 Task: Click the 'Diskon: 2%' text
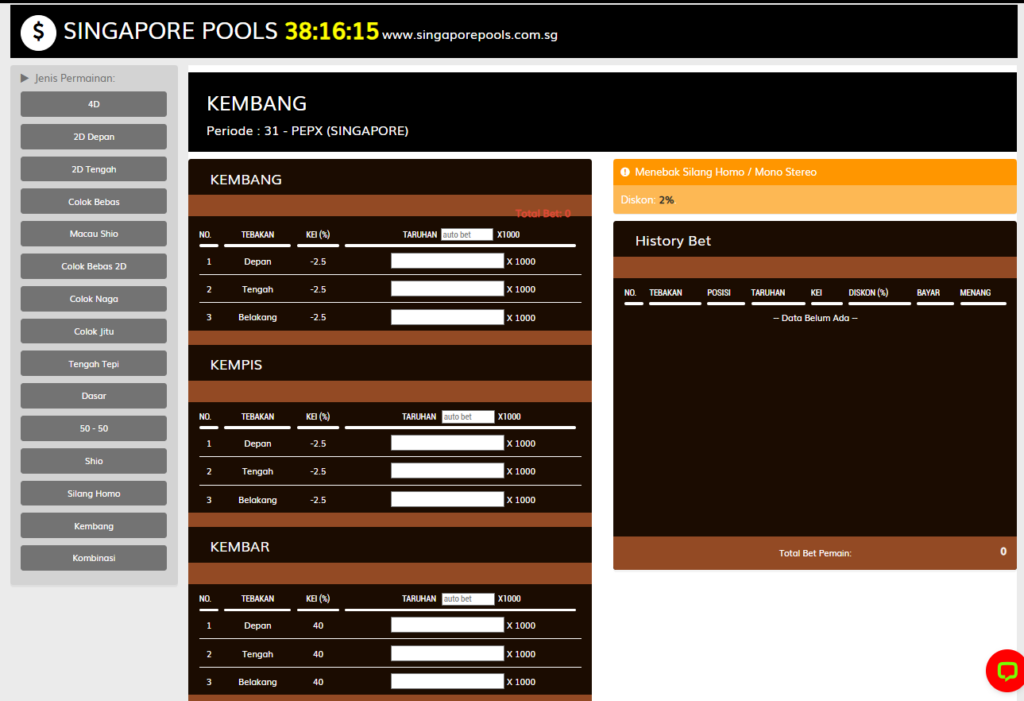tap(647, 200)
